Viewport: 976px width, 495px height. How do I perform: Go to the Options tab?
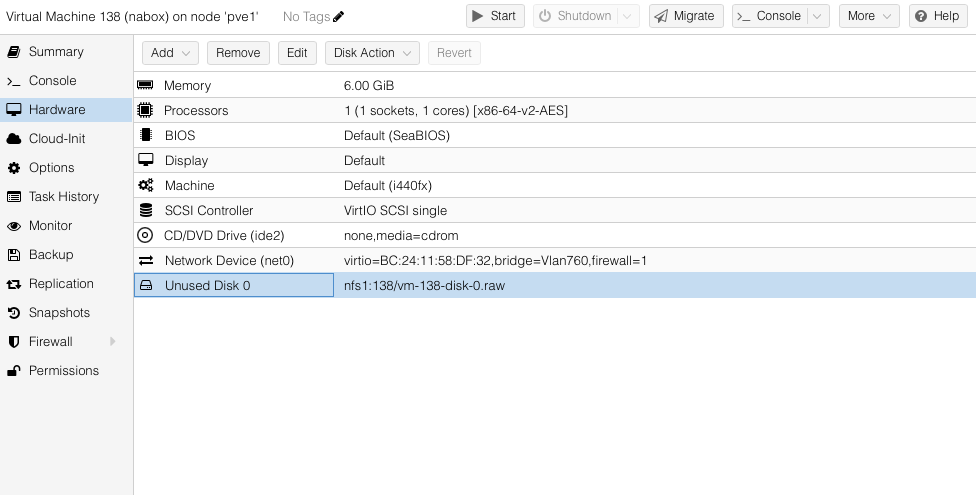tap(66, 167)
